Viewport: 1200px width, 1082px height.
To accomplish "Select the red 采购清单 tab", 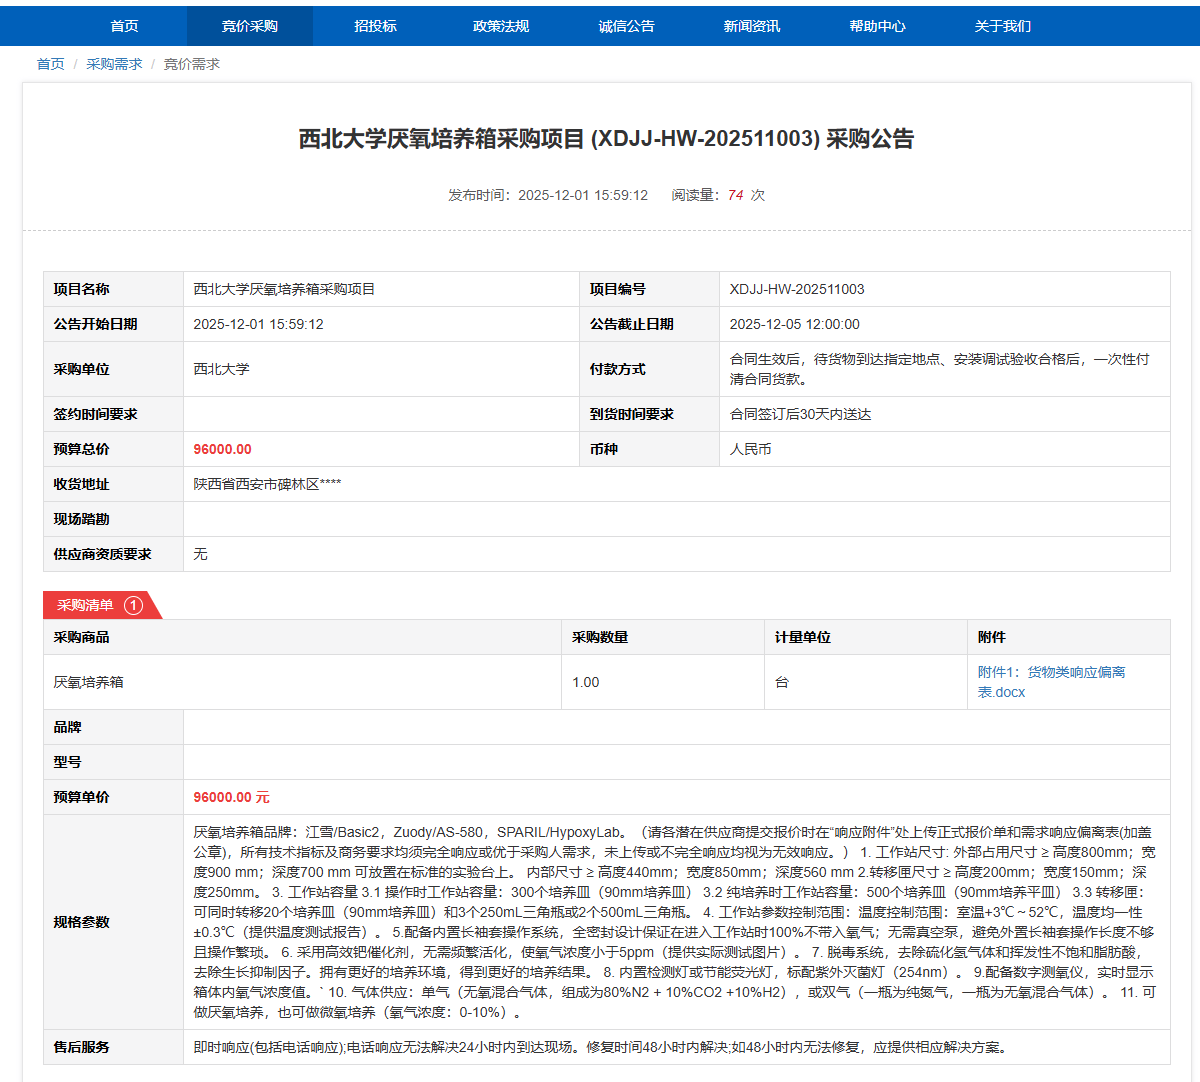I will click(86, 605).
